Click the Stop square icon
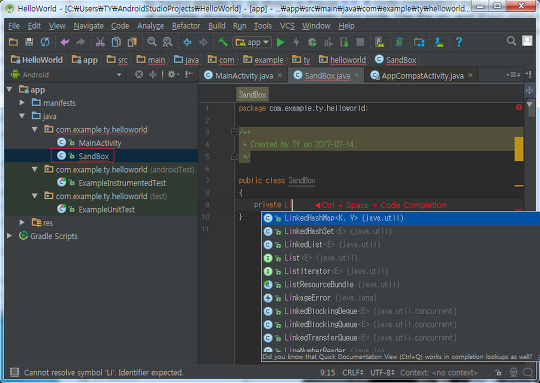This screenshot has height=383, width=540. pyautogui.click(x=360, y=42)
